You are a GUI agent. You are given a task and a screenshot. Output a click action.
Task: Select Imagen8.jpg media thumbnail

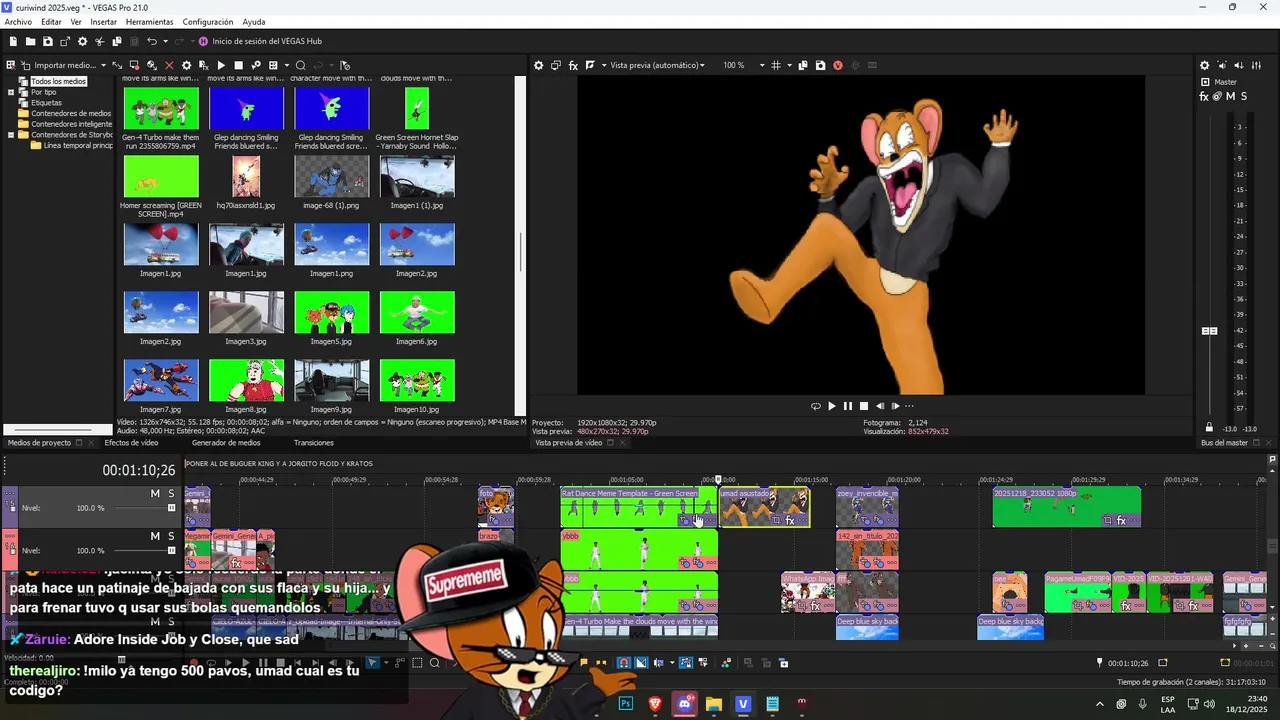[246, 380]
